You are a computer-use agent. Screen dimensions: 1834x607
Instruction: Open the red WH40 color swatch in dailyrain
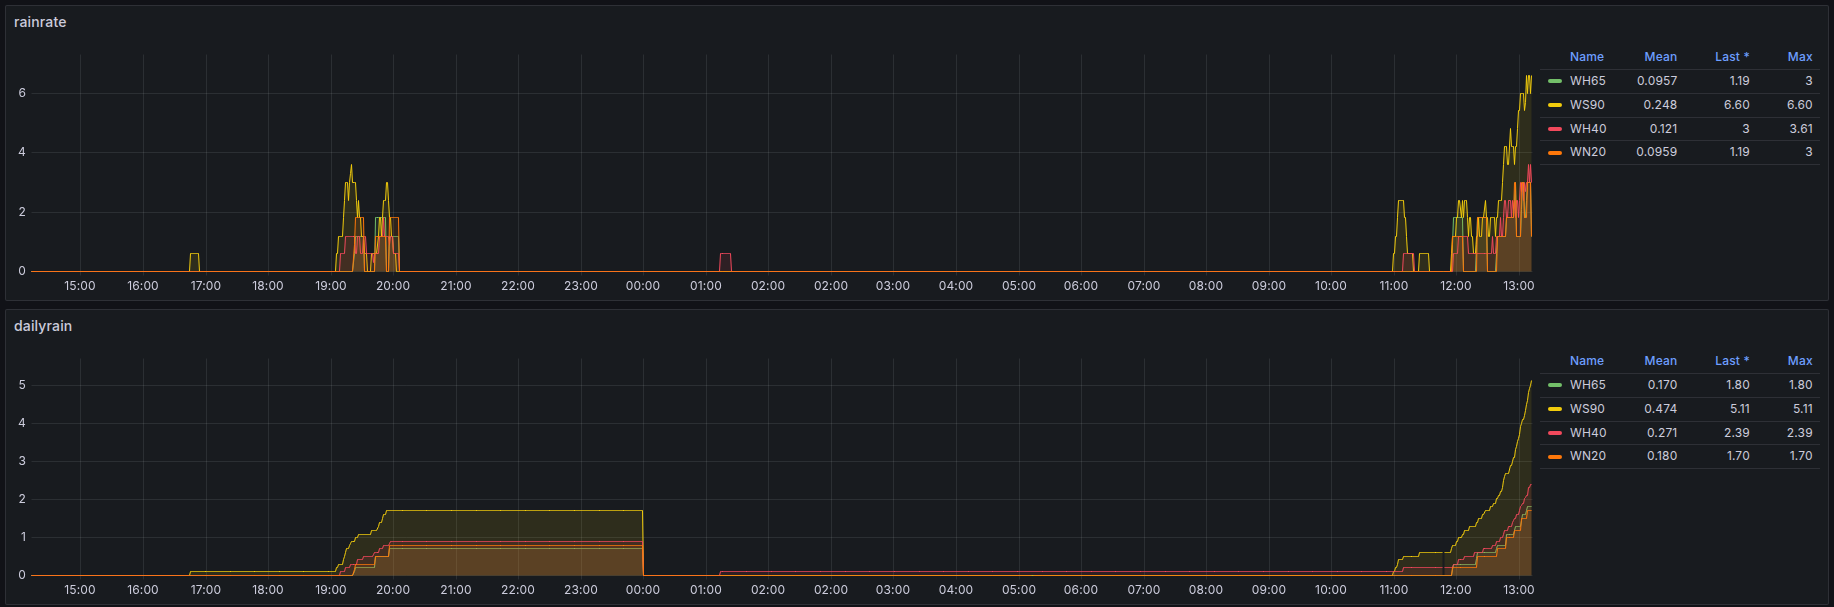[x=1555, y=433]
